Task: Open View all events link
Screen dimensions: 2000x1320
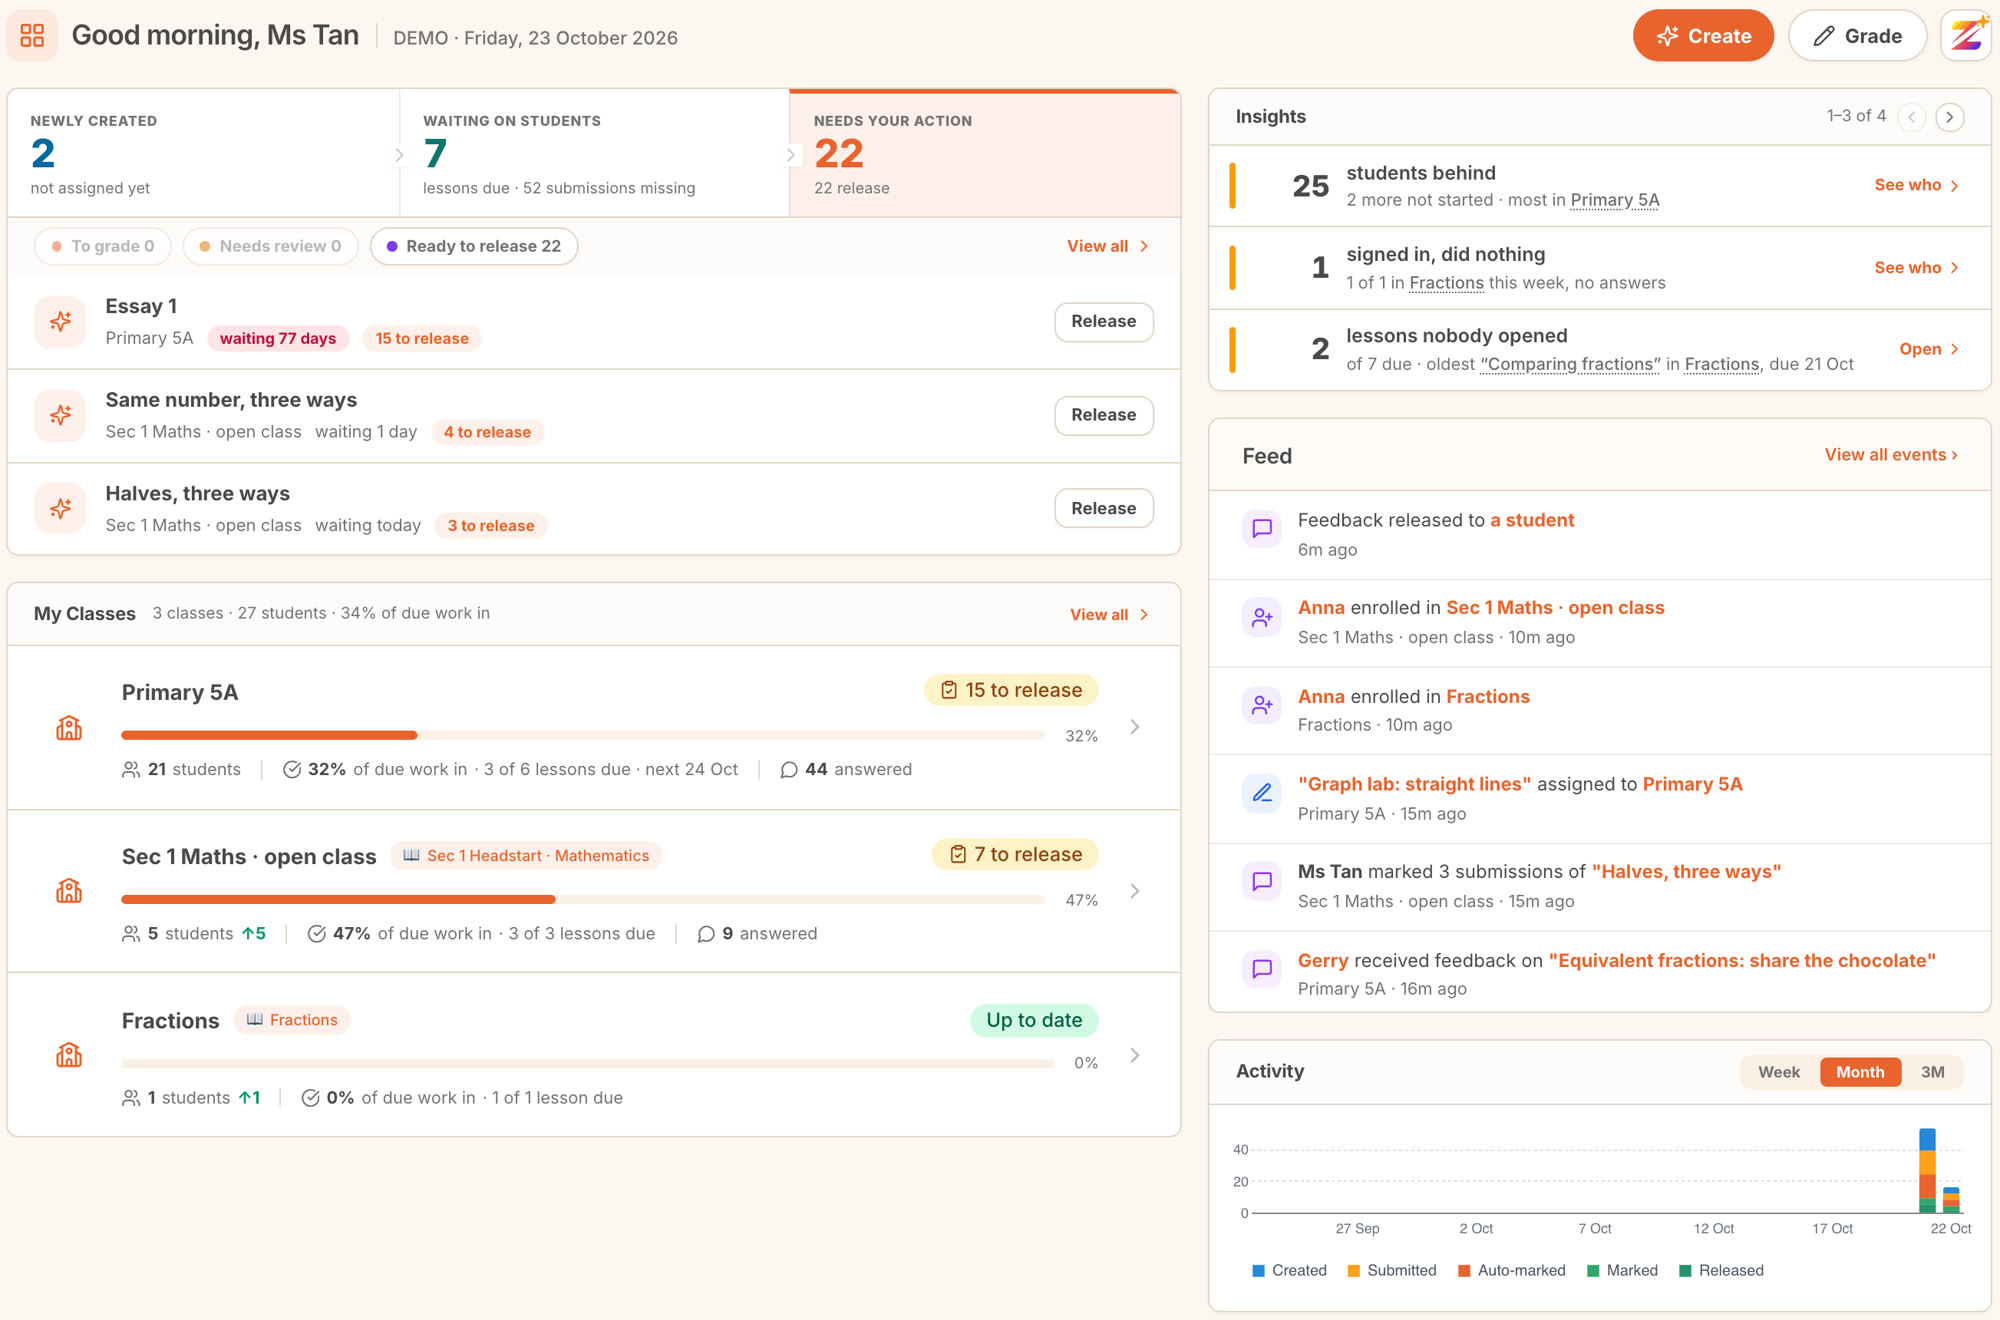Action: point(1891,455)
